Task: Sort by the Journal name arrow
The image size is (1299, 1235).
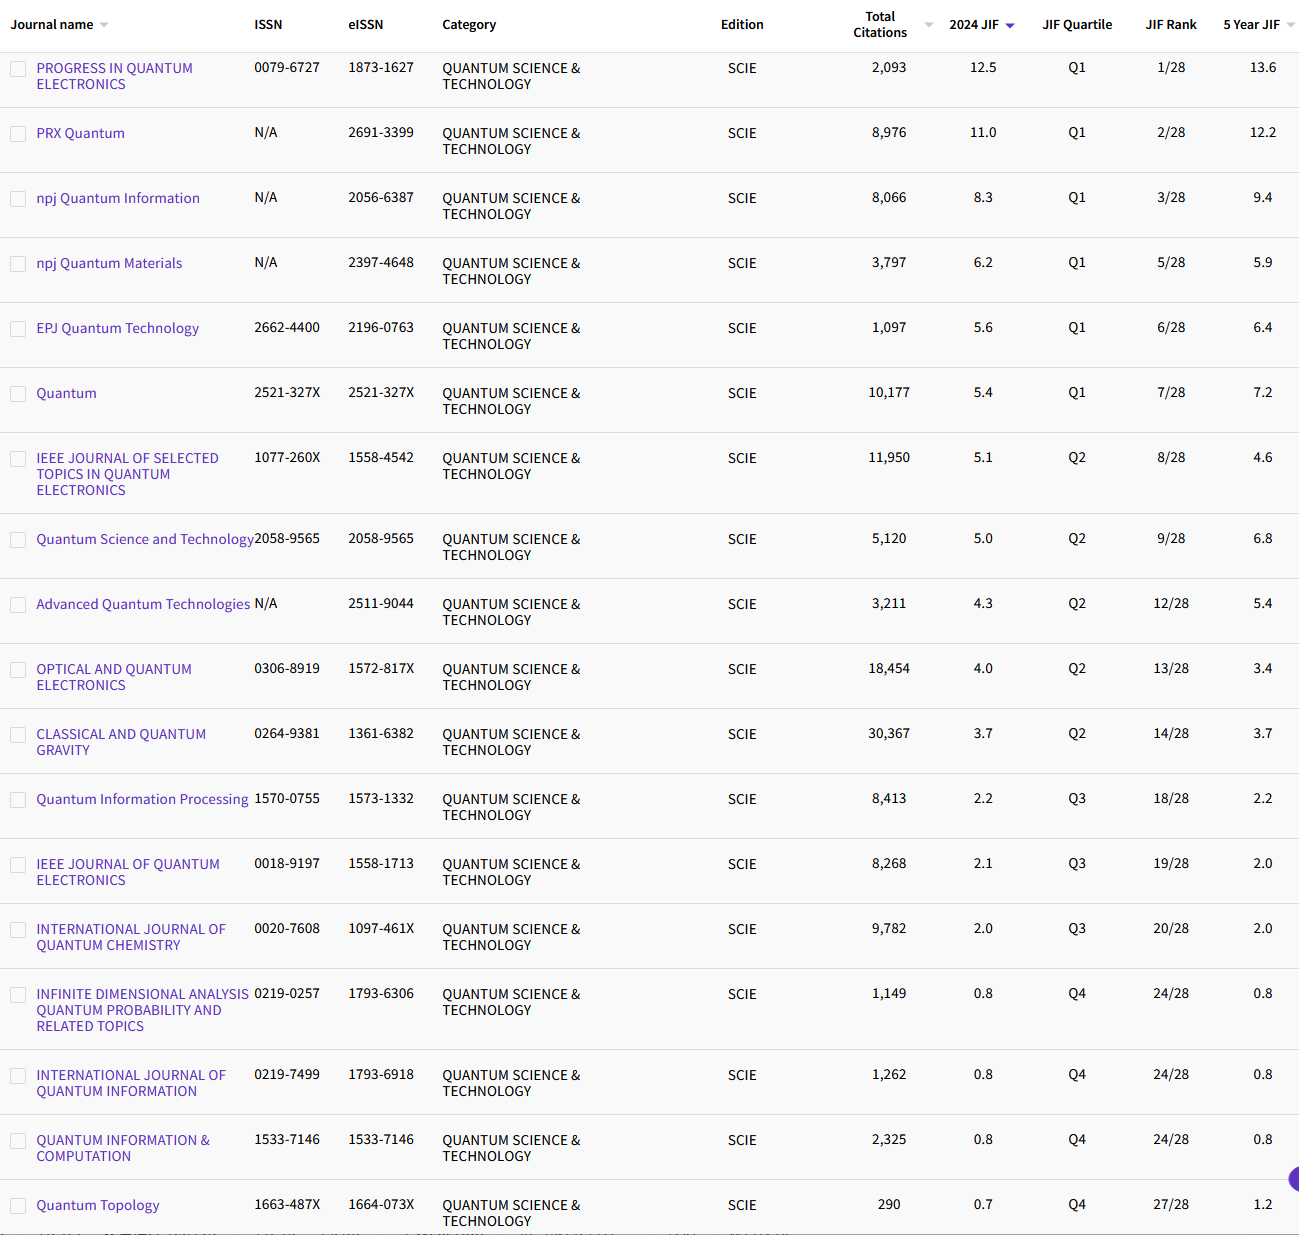Action: click(104, 26)
